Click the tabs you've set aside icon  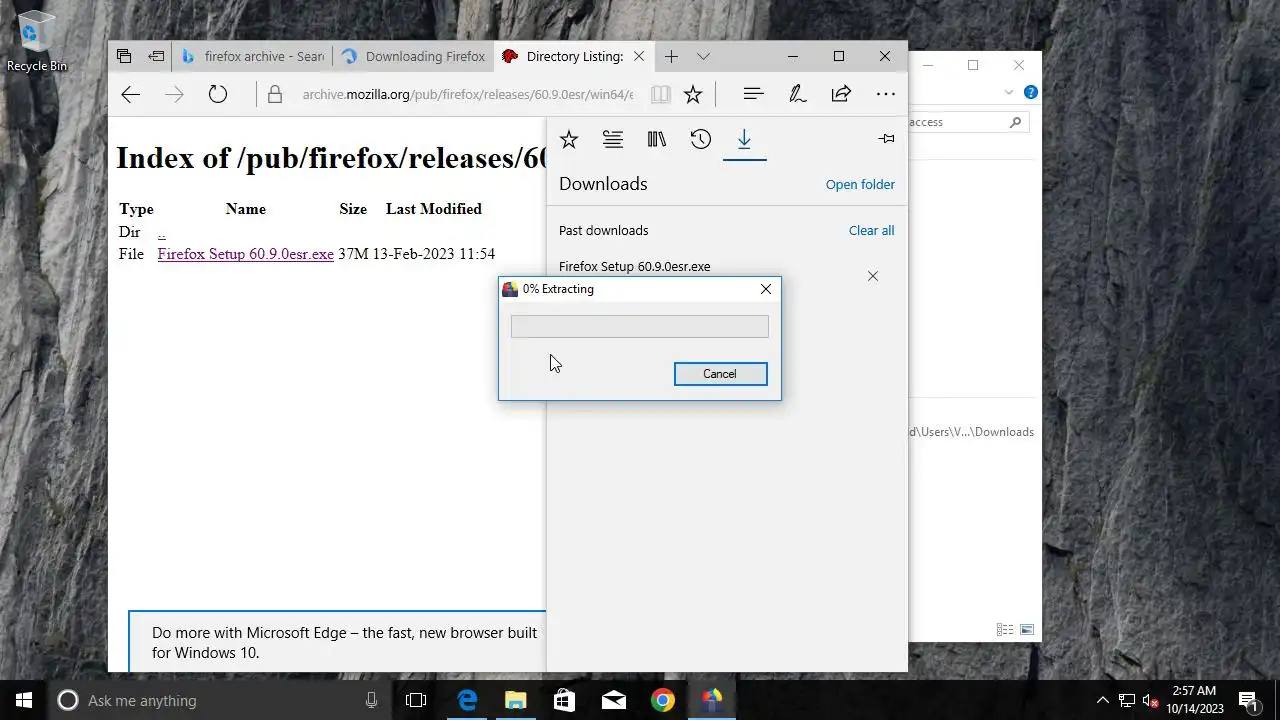(x=124, y=56)
